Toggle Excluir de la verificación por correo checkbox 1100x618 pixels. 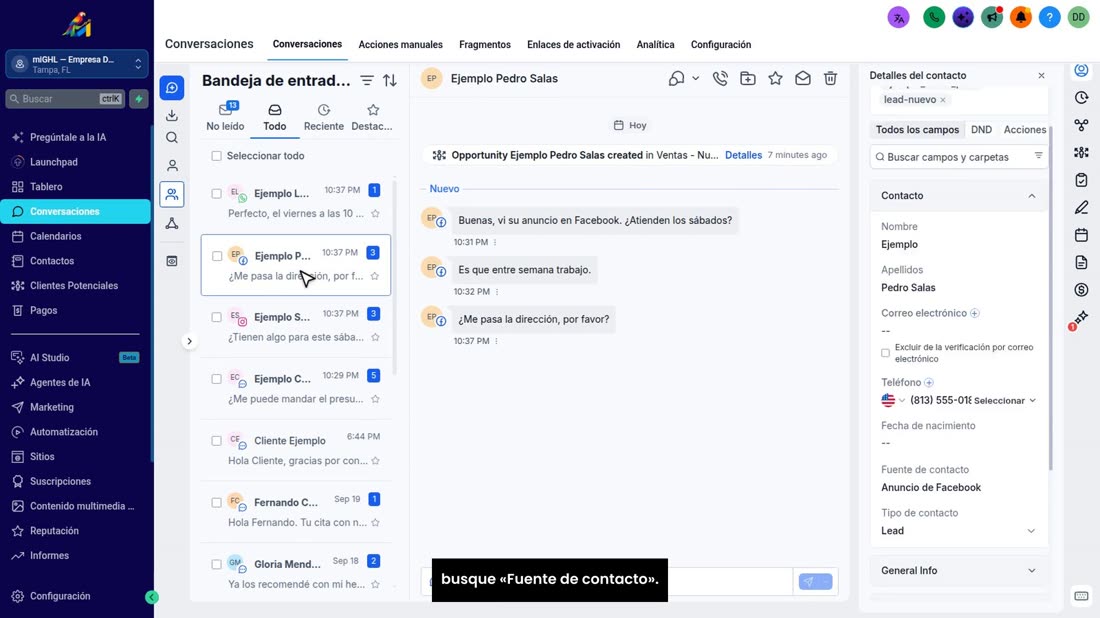pyautogui.click(x=885, y=353)
